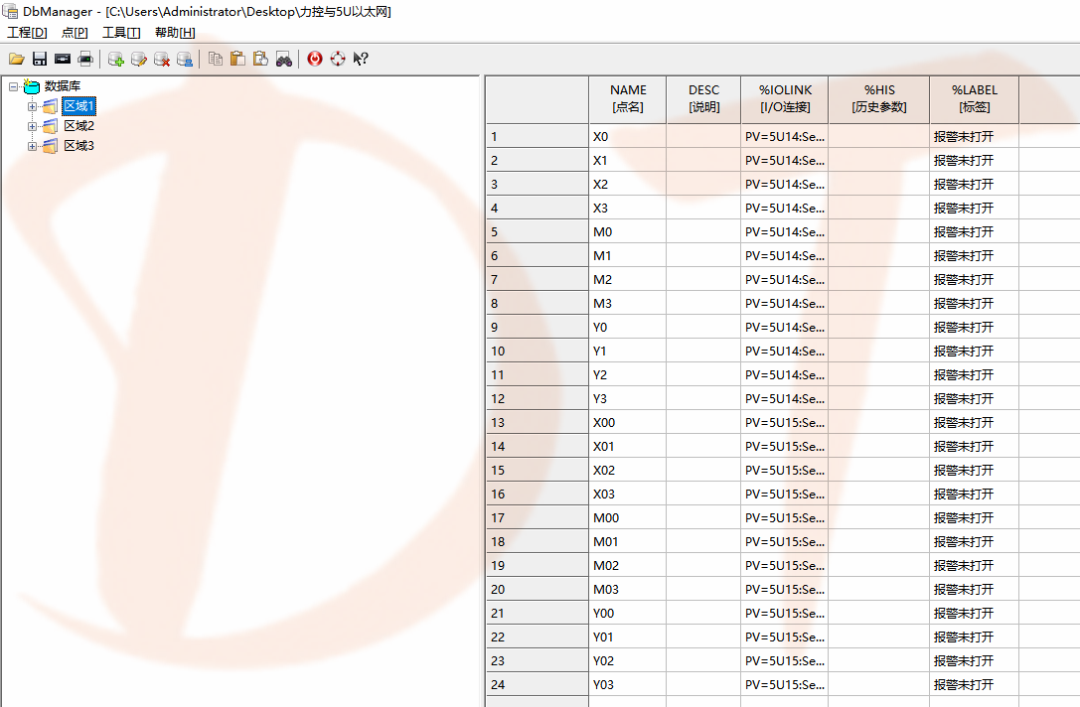Click the X3 name cell
This screenshot has width=1080, height=707.
(627, 208)
